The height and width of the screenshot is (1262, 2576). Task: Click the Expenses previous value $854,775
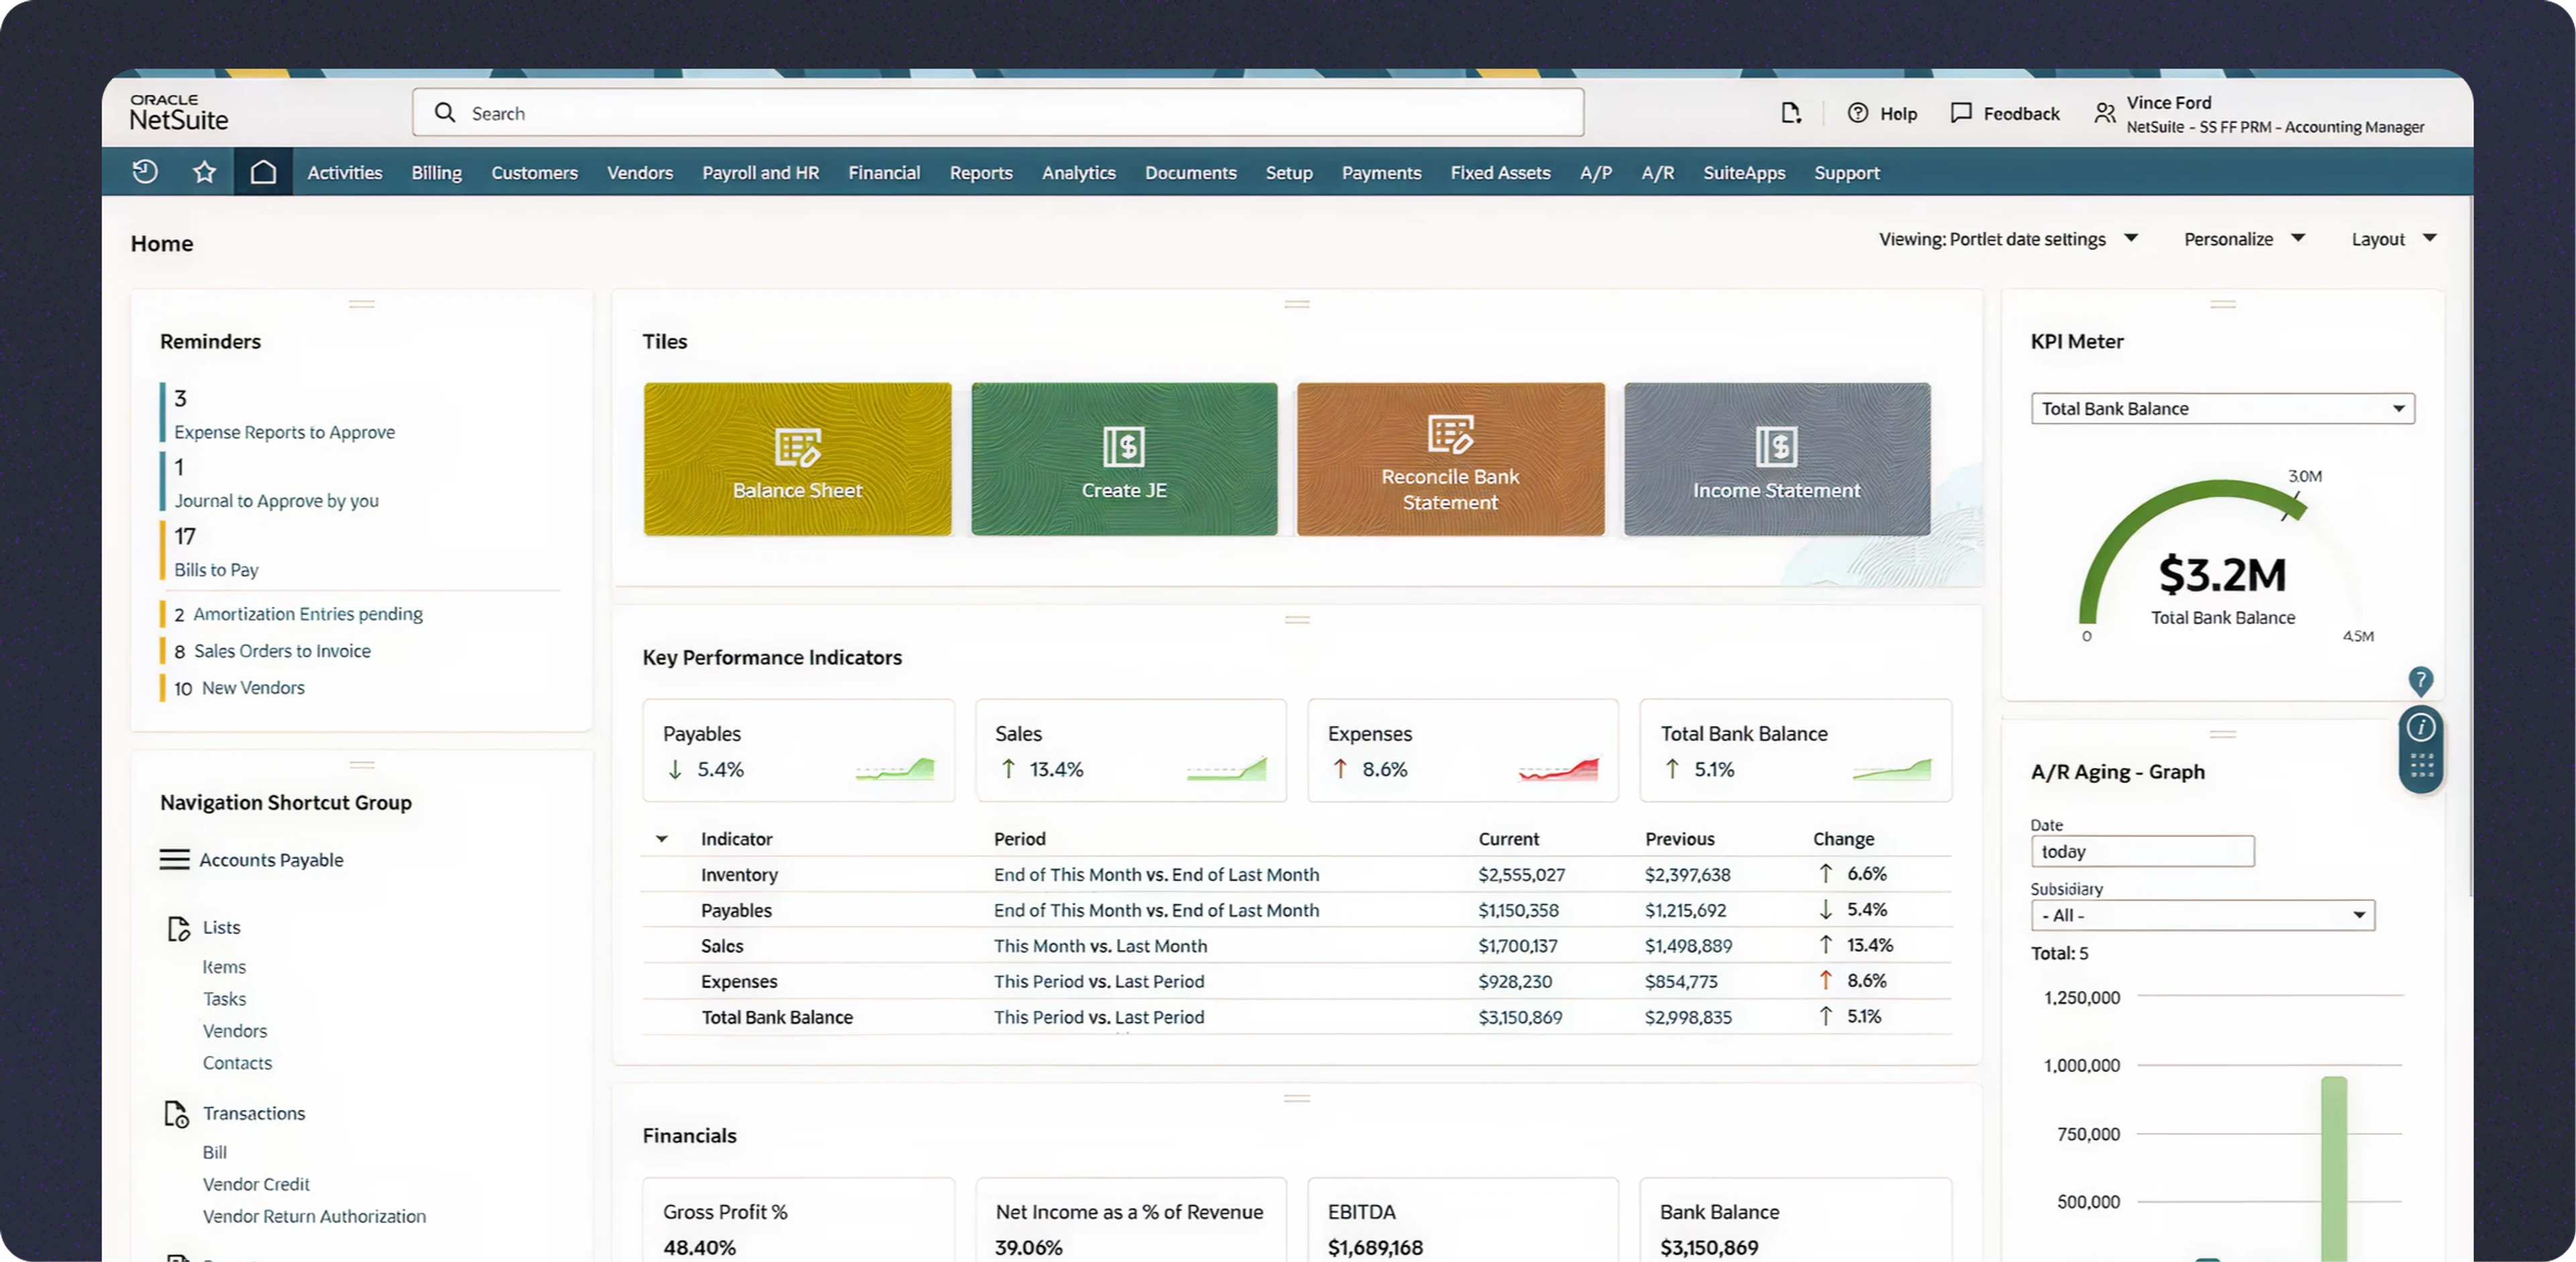coord(1681,982)
